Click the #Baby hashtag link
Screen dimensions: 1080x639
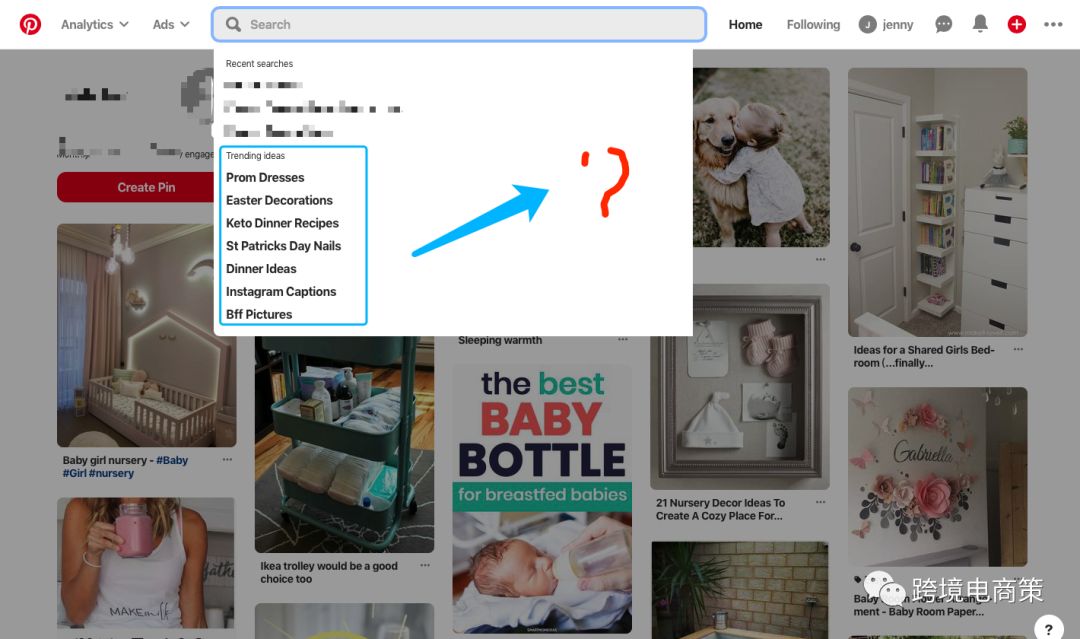click(x=172, y=460)
